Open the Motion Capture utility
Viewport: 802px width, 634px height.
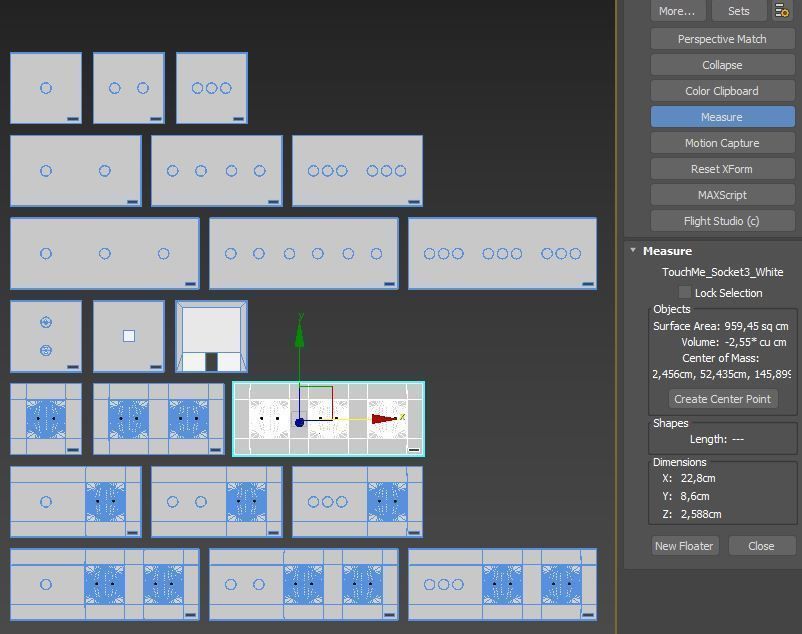click(722, 143)
